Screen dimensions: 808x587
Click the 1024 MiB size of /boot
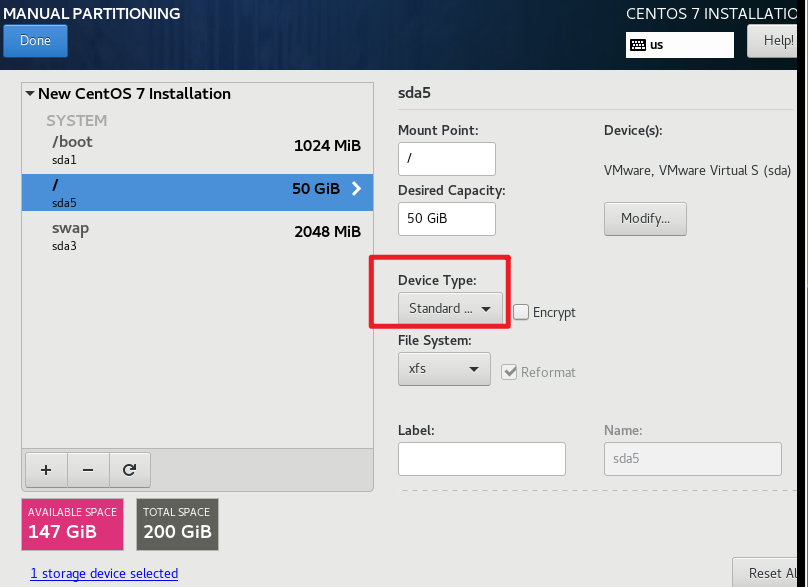327,146
